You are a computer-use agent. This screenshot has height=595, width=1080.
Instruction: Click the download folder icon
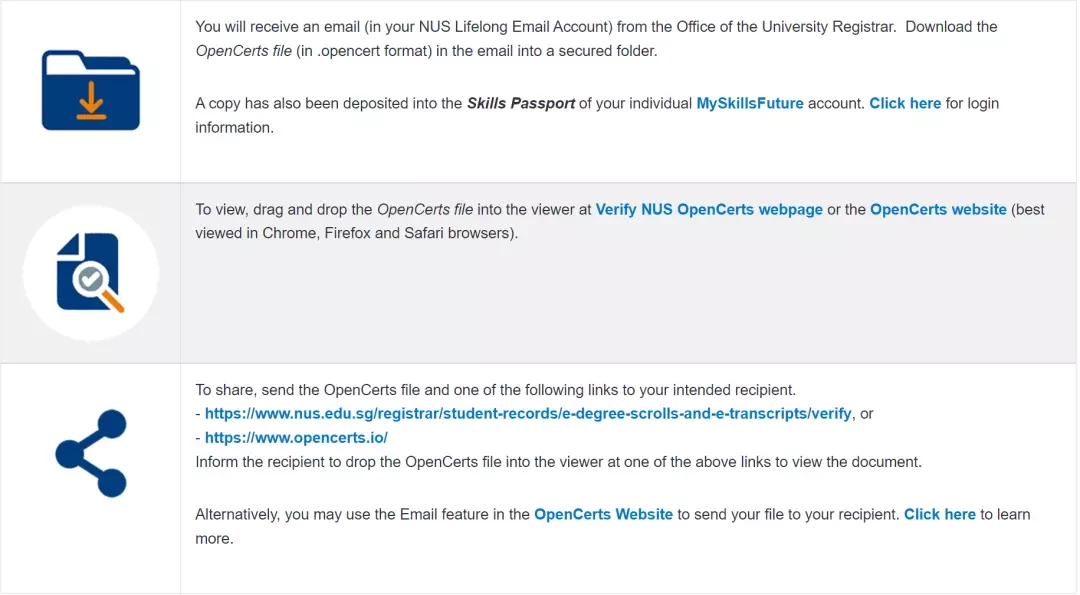click(x=90, y=90)
